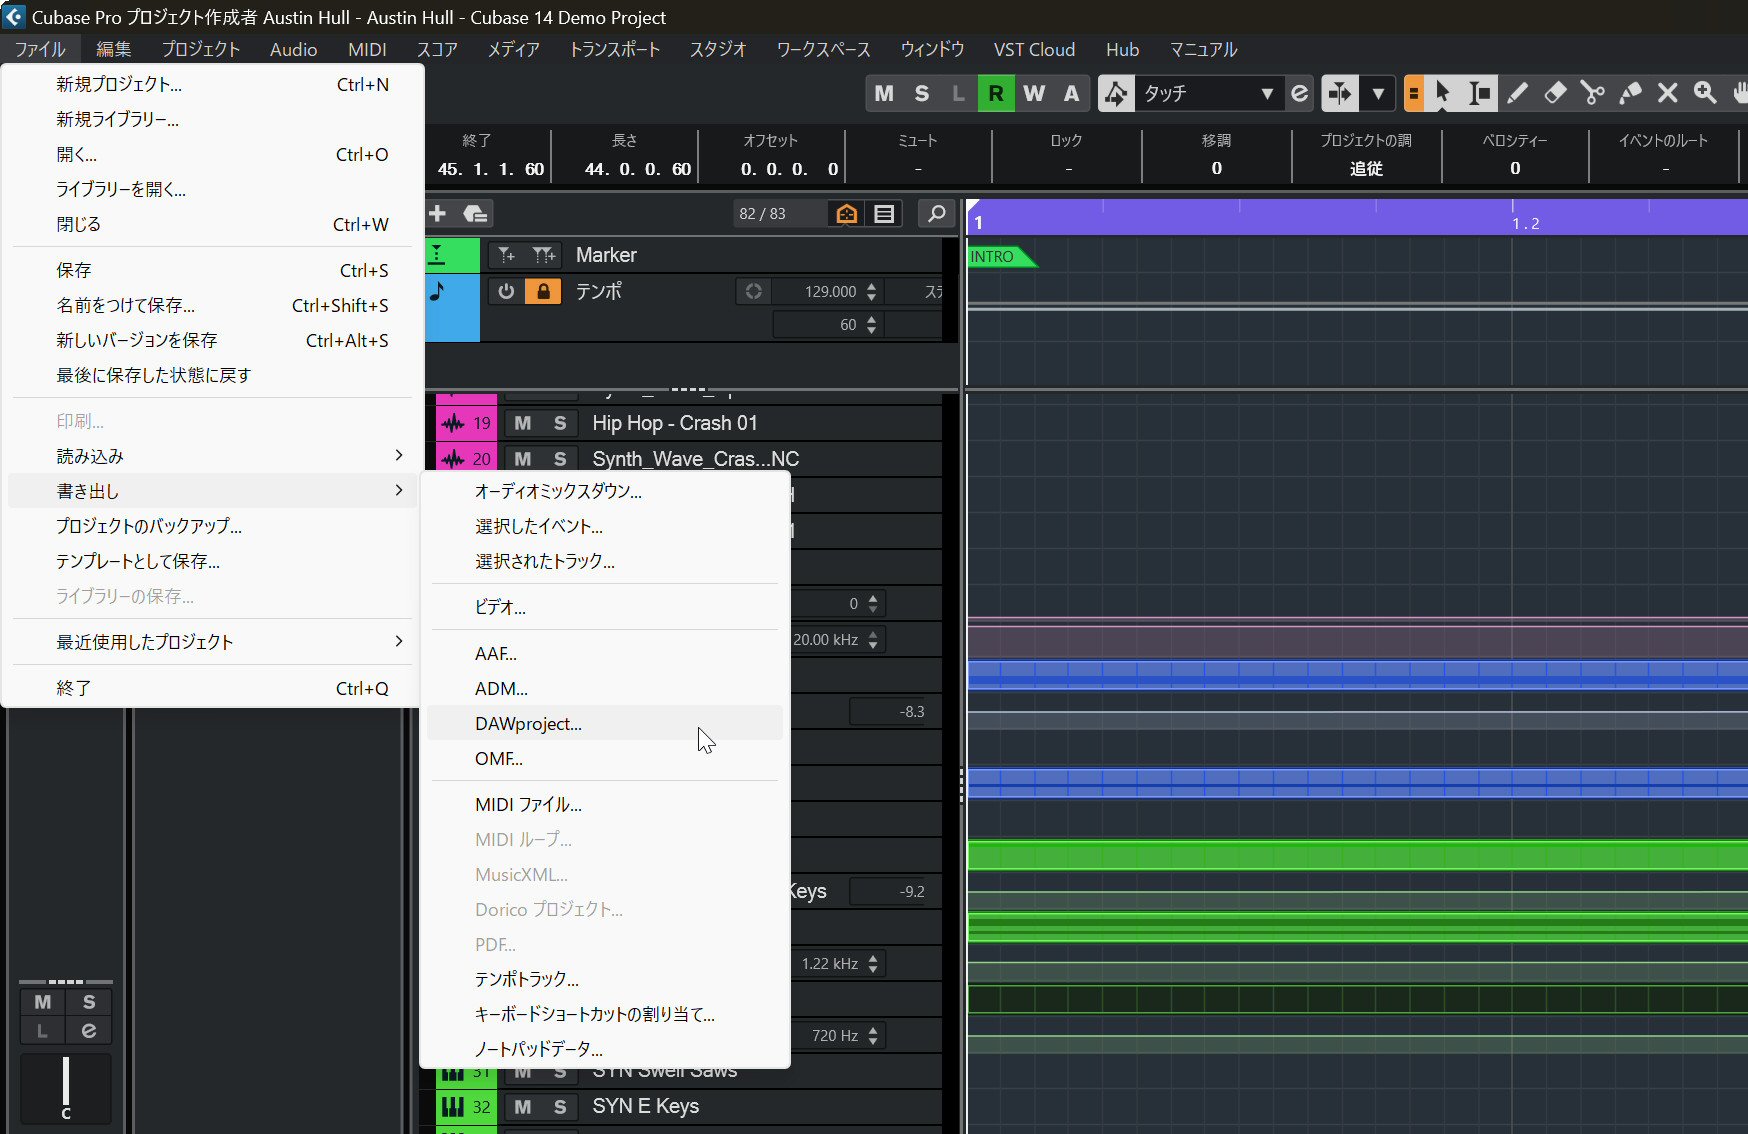Click 終了 to quit Cubase
The height and width of the screenshot is (1134, 1748).
click(x=212, y=688)
